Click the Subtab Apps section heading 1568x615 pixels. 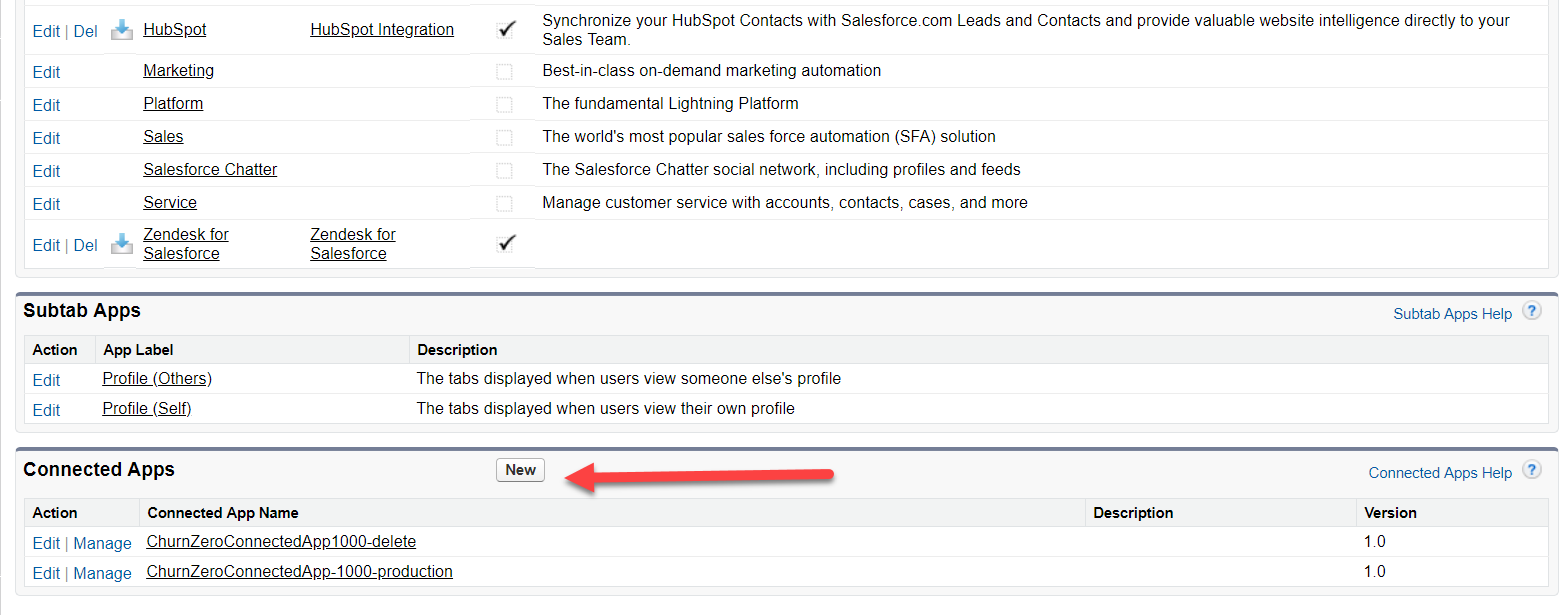82,310
